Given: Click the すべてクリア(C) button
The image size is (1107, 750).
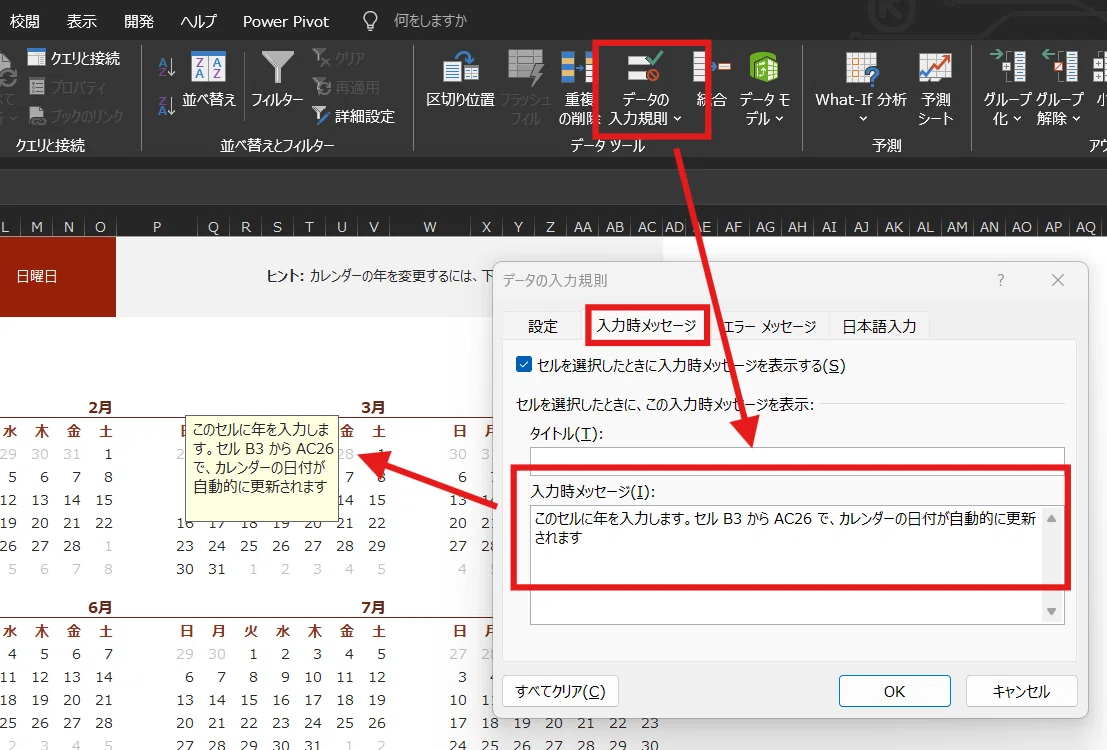Looking at the screenshot, I should [x=561, y=691].
